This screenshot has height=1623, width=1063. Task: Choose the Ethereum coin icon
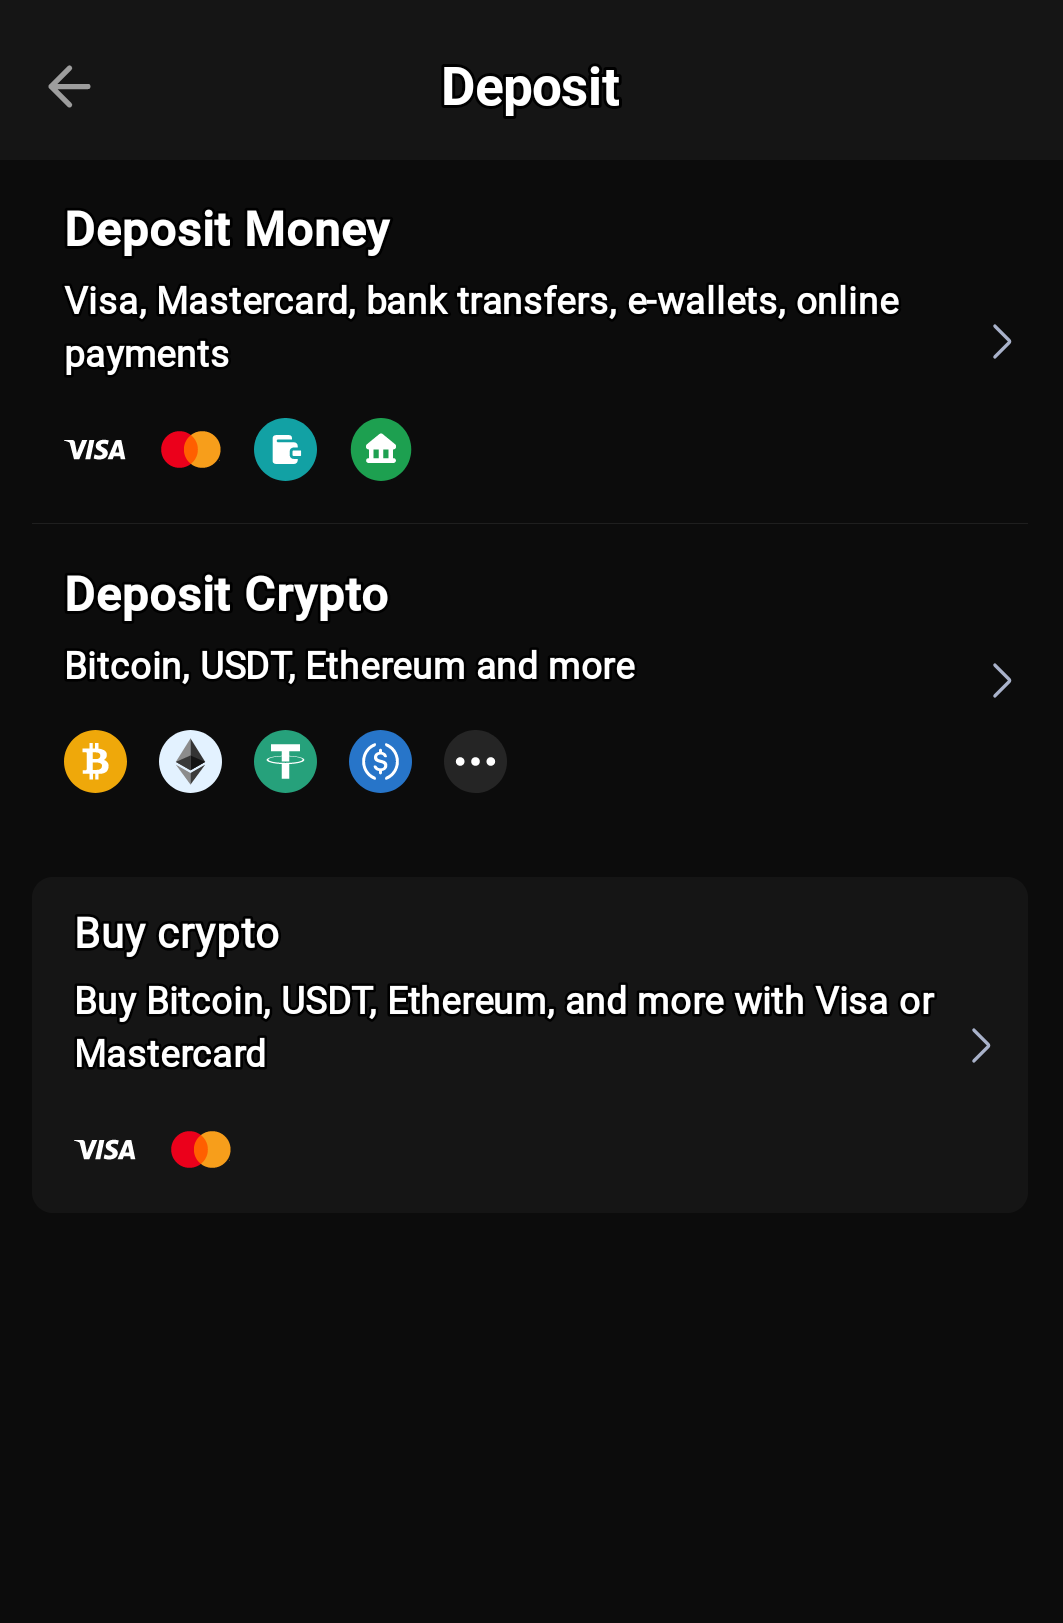coord(191,762)
